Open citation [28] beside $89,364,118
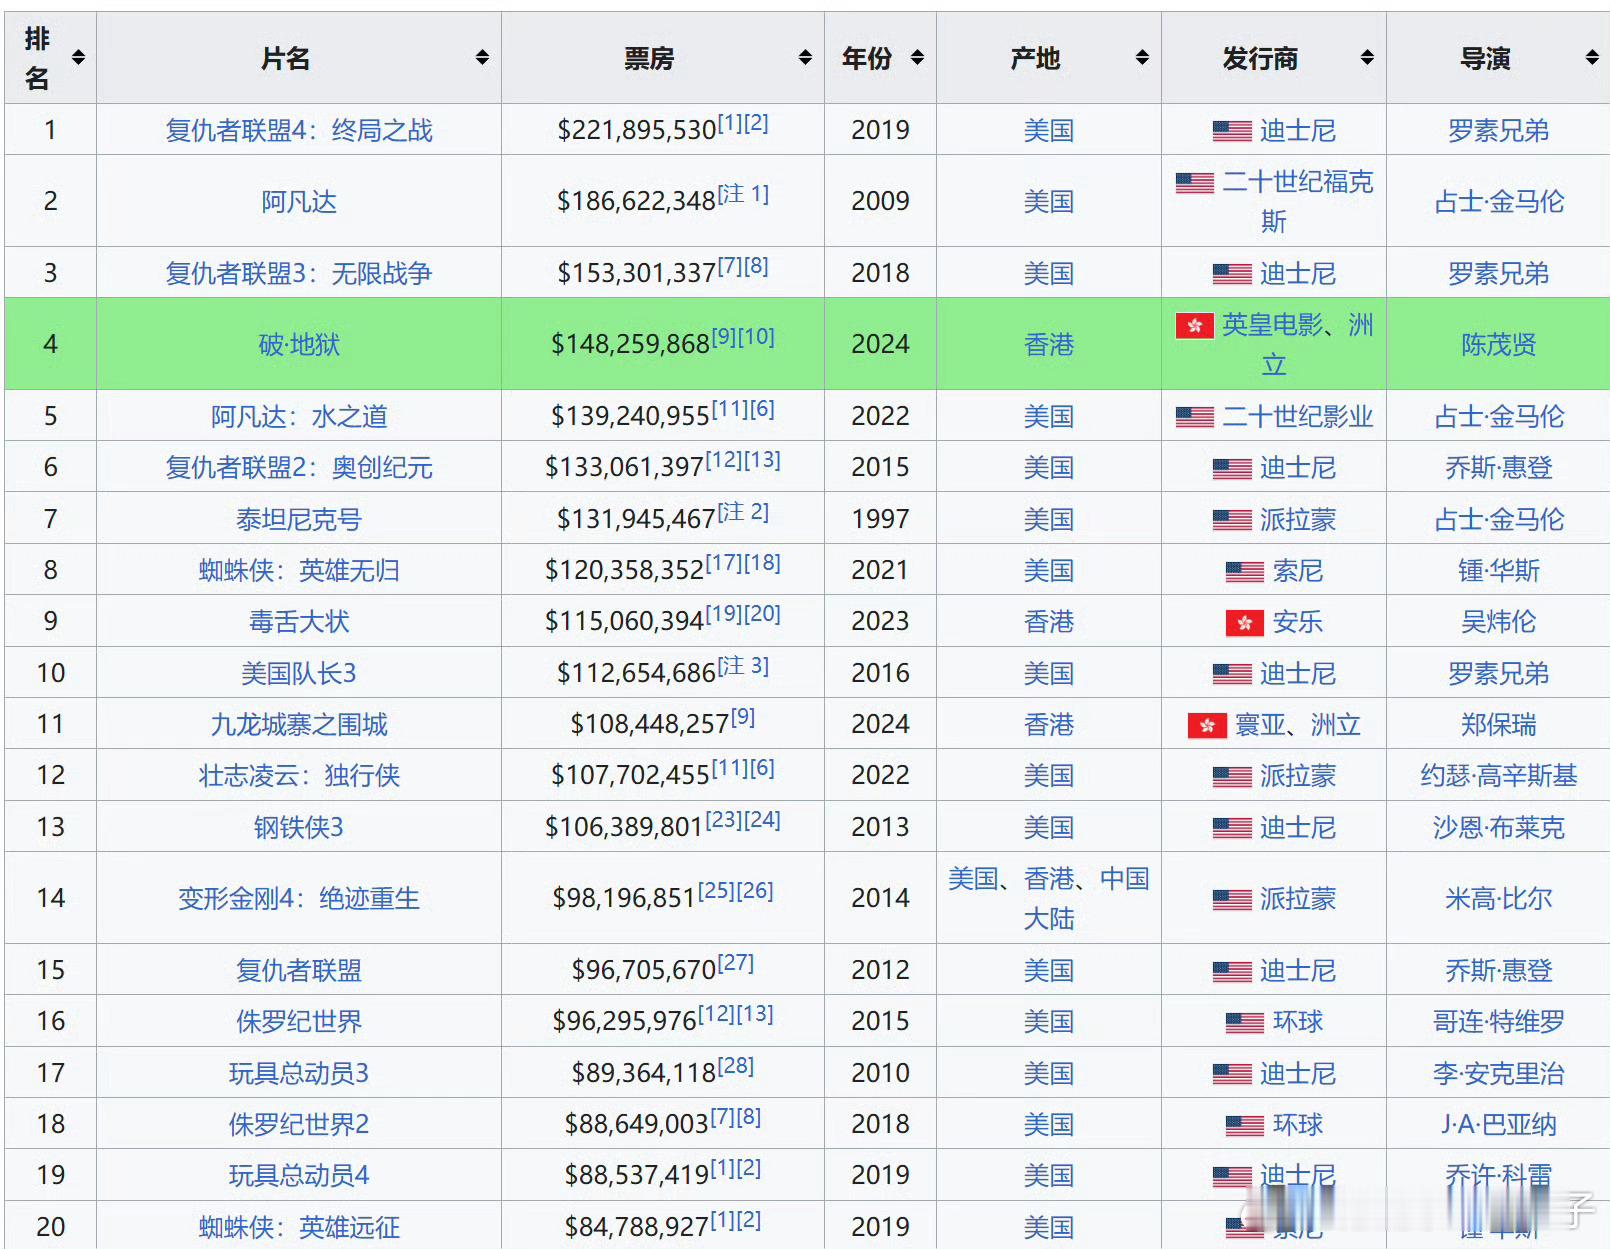 tap(736, 1066)
